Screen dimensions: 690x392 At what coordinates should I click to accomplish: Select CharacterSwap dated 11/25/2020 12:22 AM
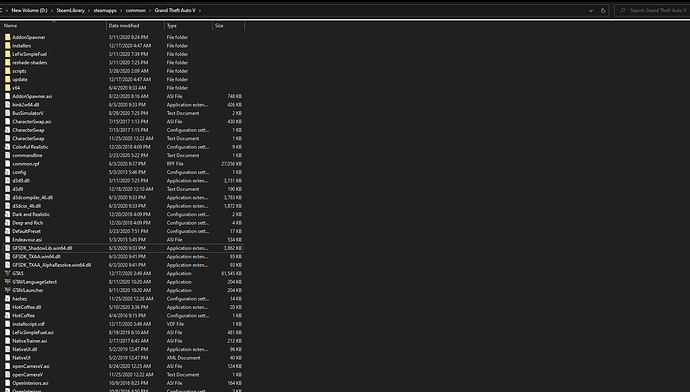28,139
